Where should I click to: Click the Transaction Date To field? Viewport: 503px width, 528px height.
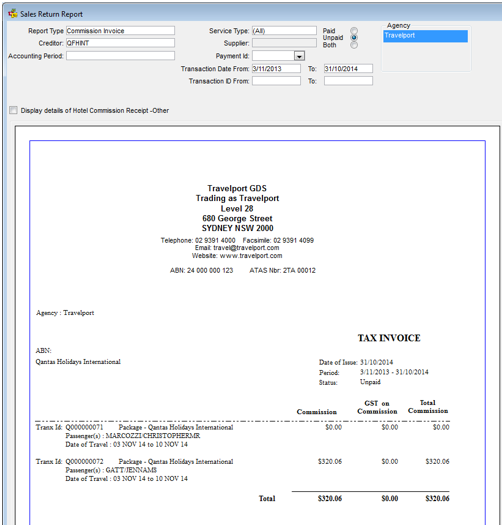[x=348, y=68]
